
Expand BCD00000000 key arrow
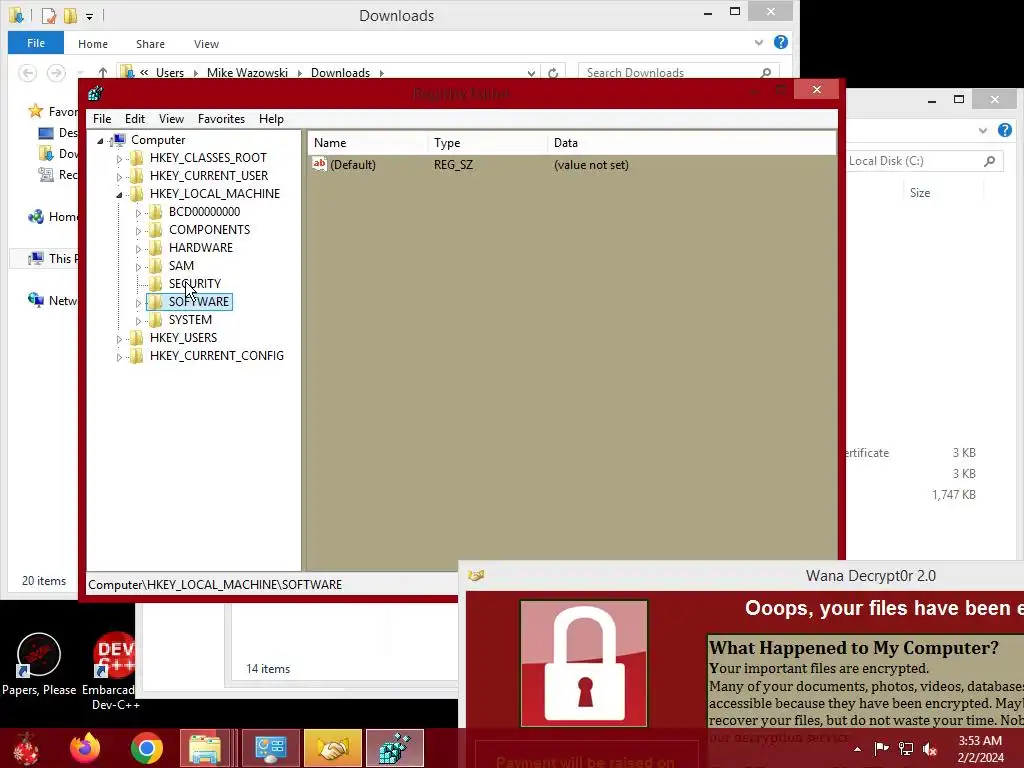point(138,213)
